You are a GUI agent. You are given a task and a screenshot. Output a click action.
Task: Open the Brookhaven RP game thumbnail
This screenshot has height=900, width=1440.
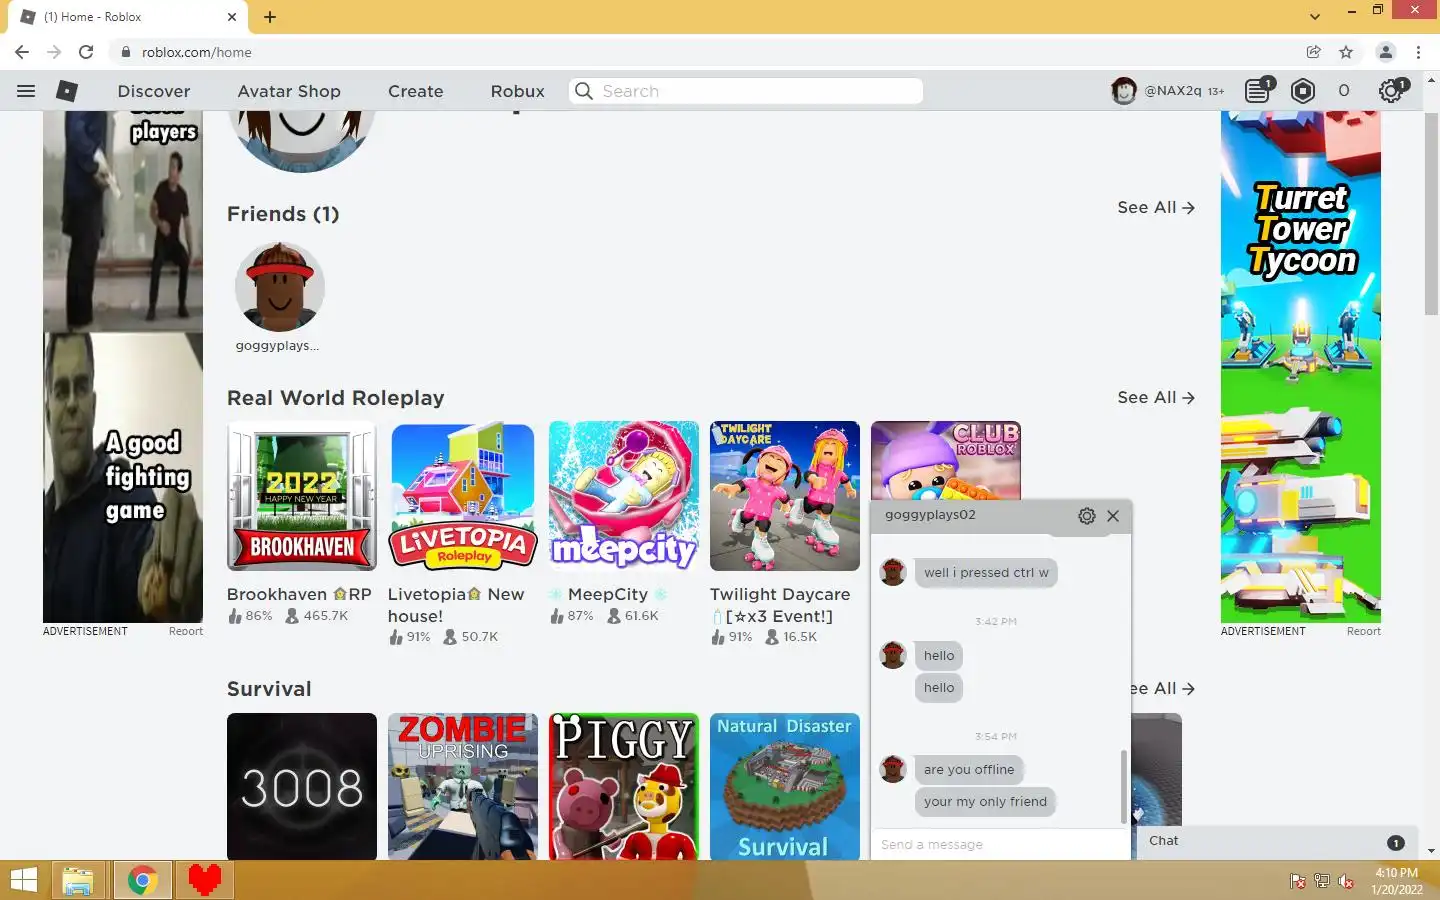(x=302, y=496)
